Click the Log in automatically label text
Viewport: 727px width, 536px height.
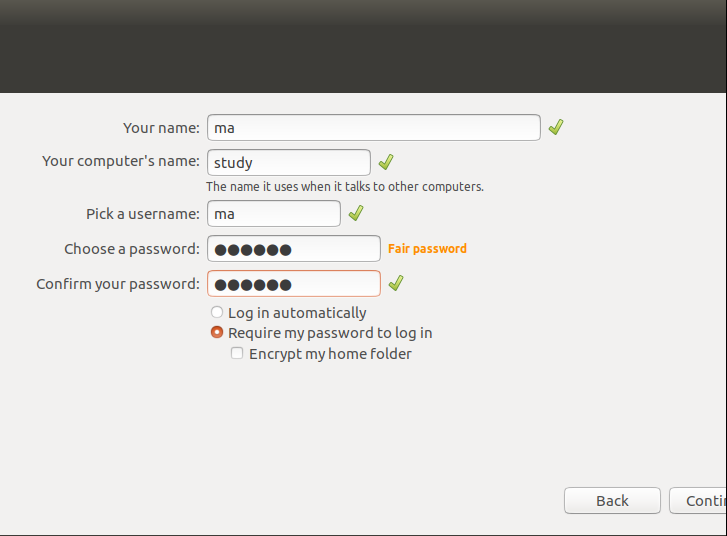pyautogui.click(x=297, y=313)
